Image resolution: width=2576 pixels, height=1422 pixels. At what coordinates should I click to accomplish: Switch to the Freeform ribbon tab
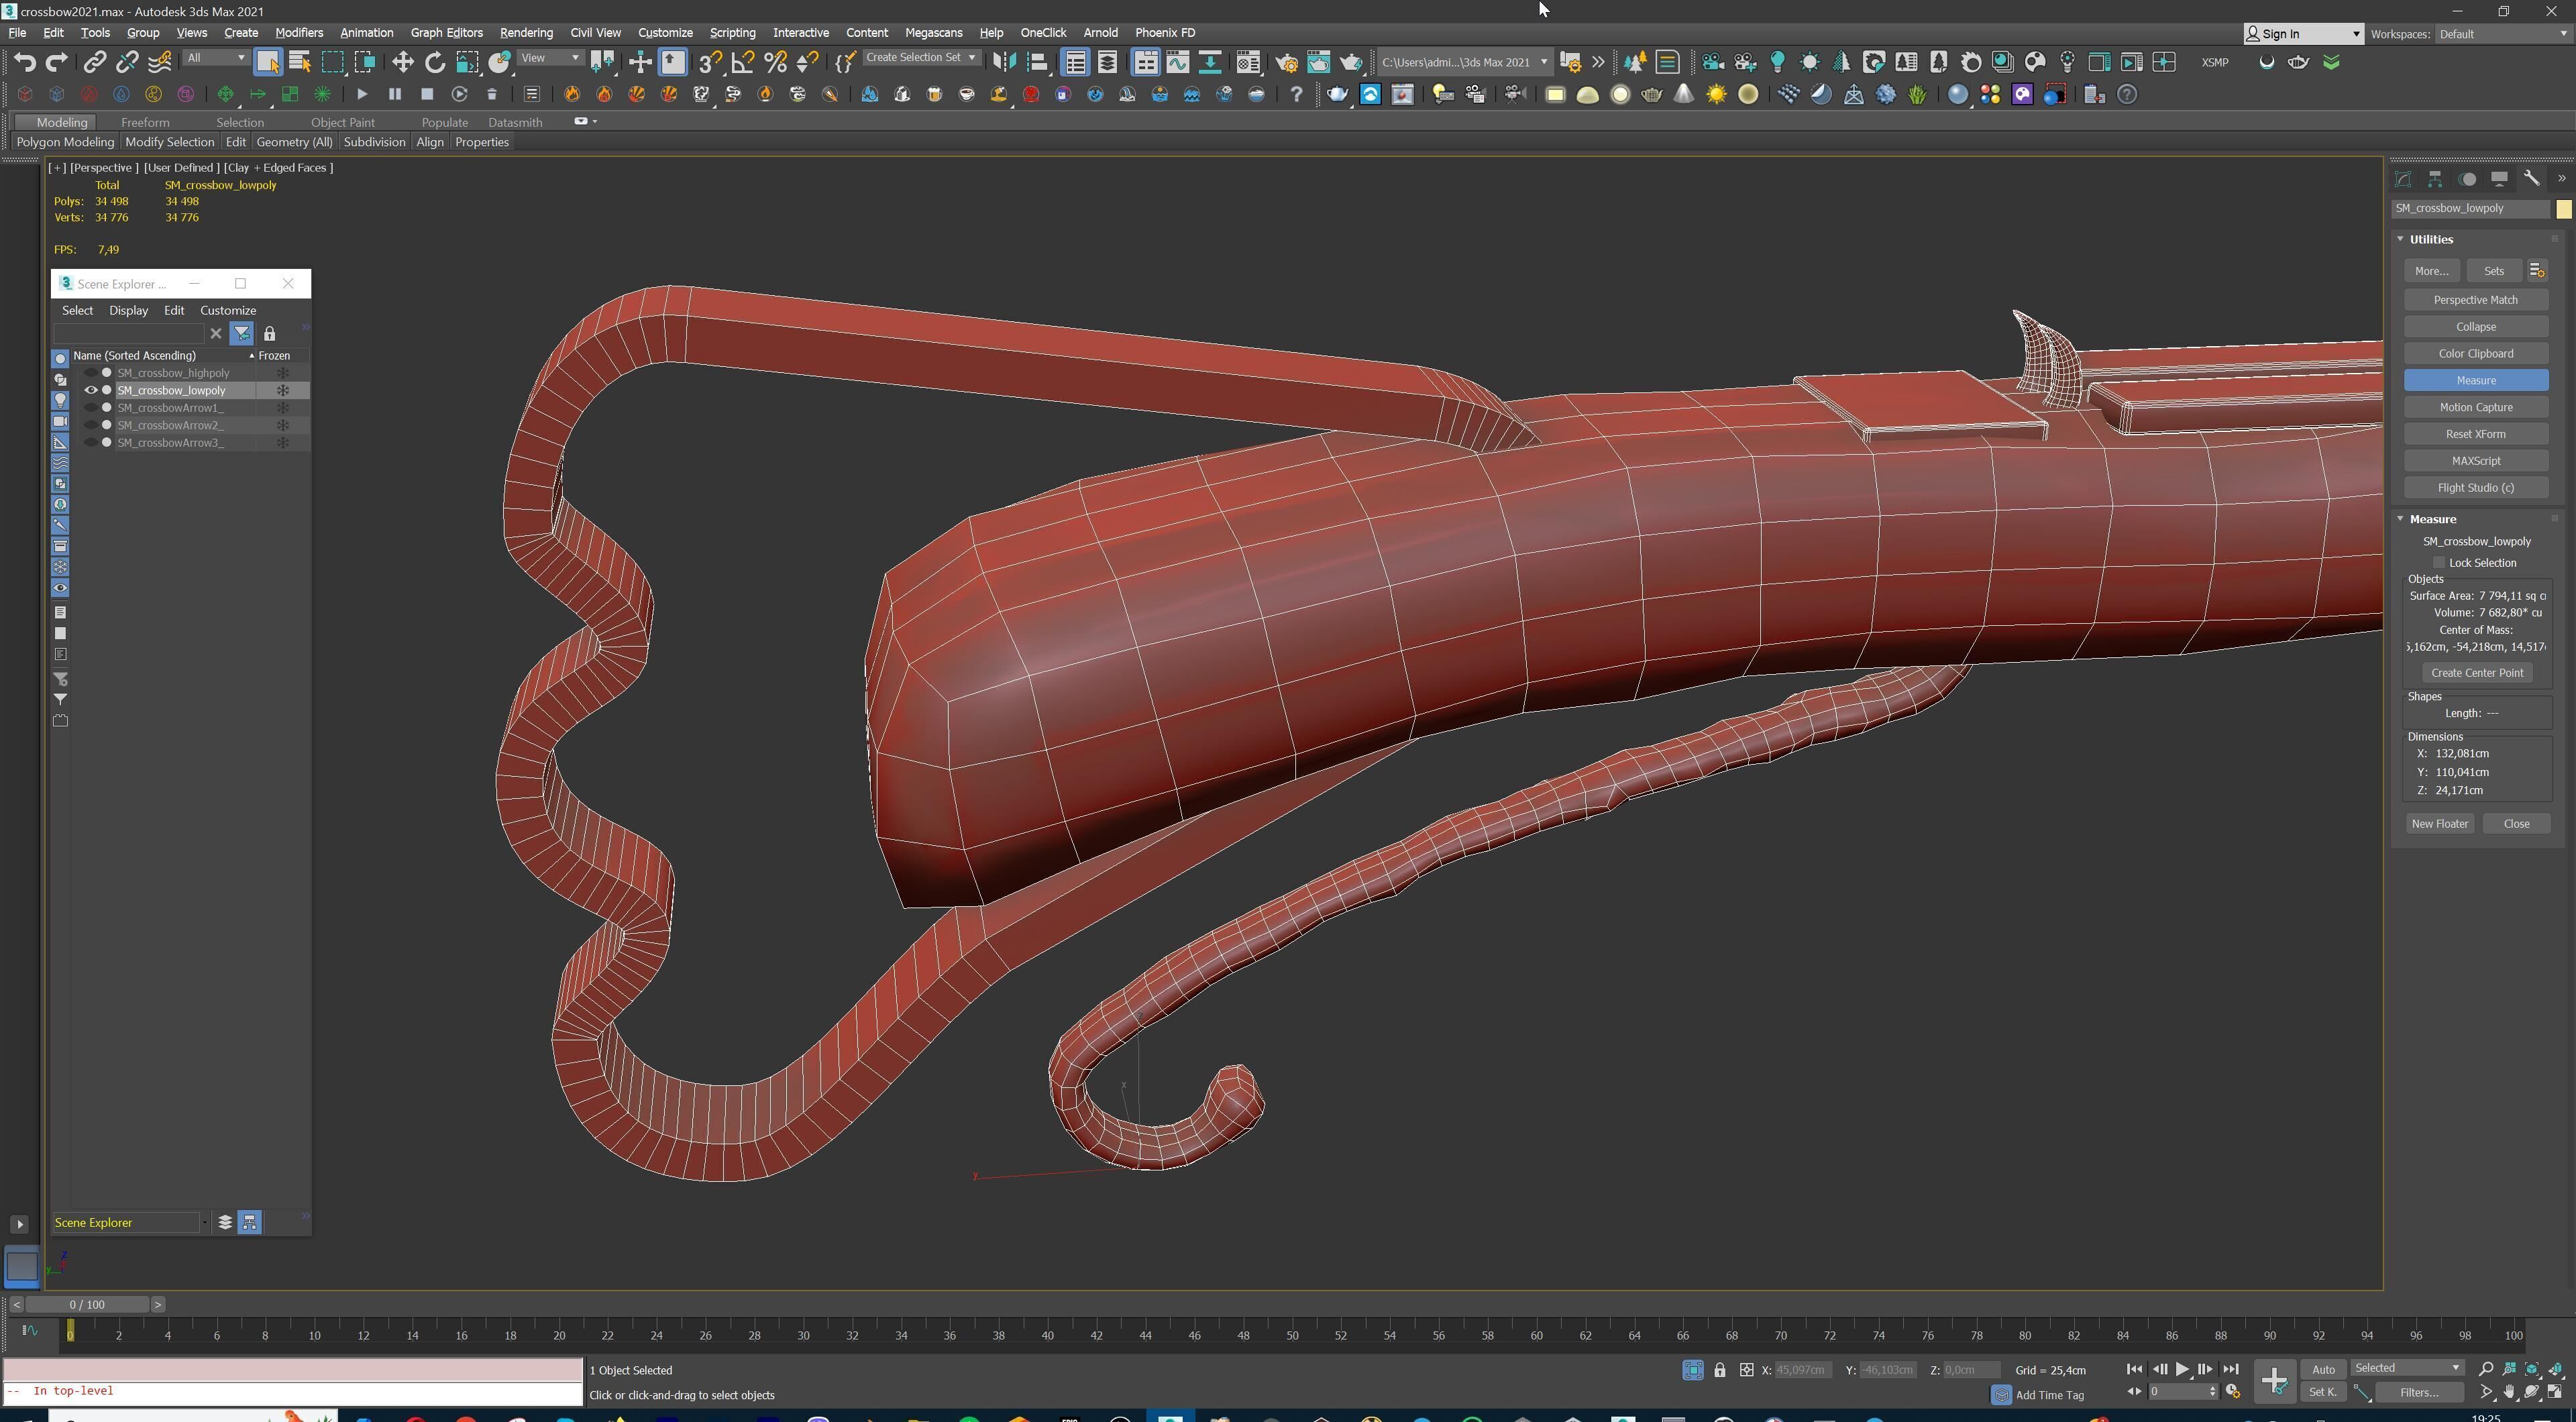pos(145,122)
